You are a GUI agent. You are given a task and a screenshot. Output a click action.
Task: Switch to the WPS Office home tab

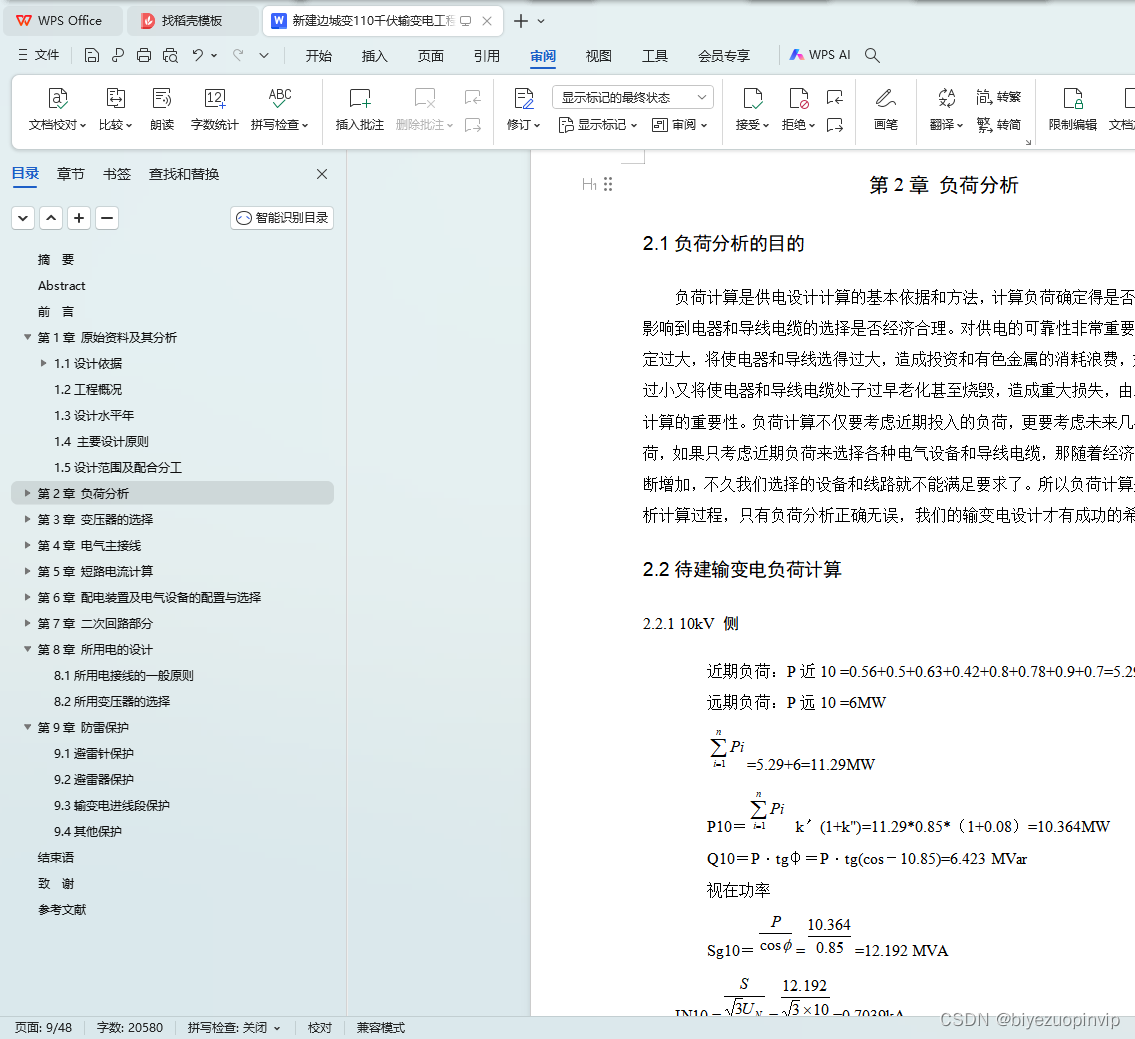pos(62,21)
